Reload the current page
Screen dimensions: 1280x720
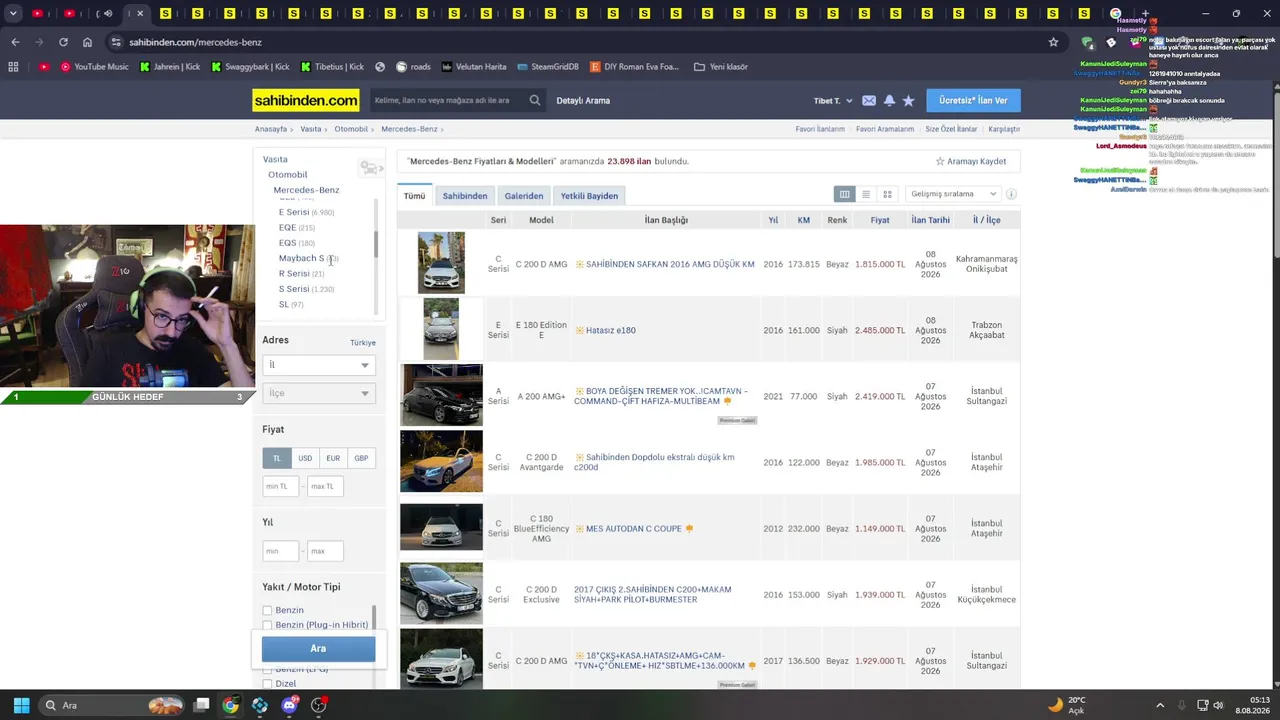[63, 42]
